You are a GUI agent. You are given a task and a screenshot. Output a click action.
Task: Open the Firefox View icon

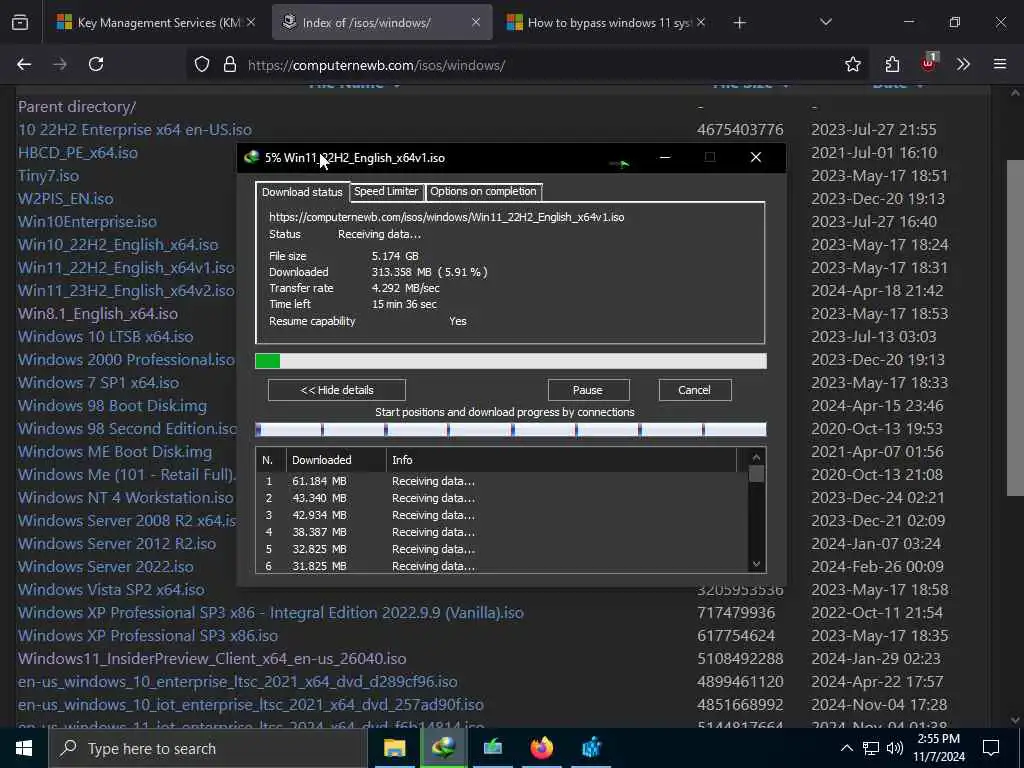pyautogui.click(x=20, y=23)
